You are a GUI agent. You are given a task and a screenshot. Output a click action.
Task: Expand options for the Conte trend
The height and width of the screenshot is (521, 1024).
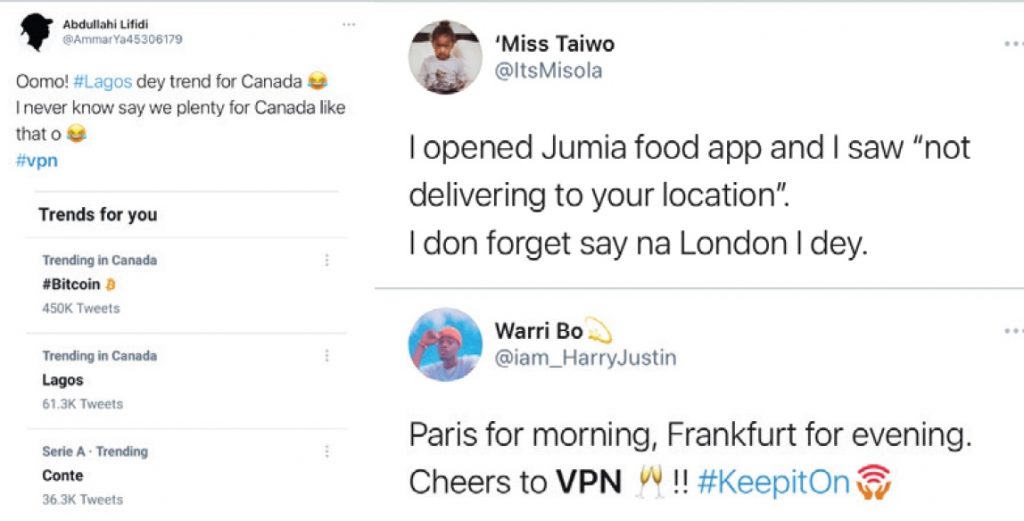(x=327, y=451)
